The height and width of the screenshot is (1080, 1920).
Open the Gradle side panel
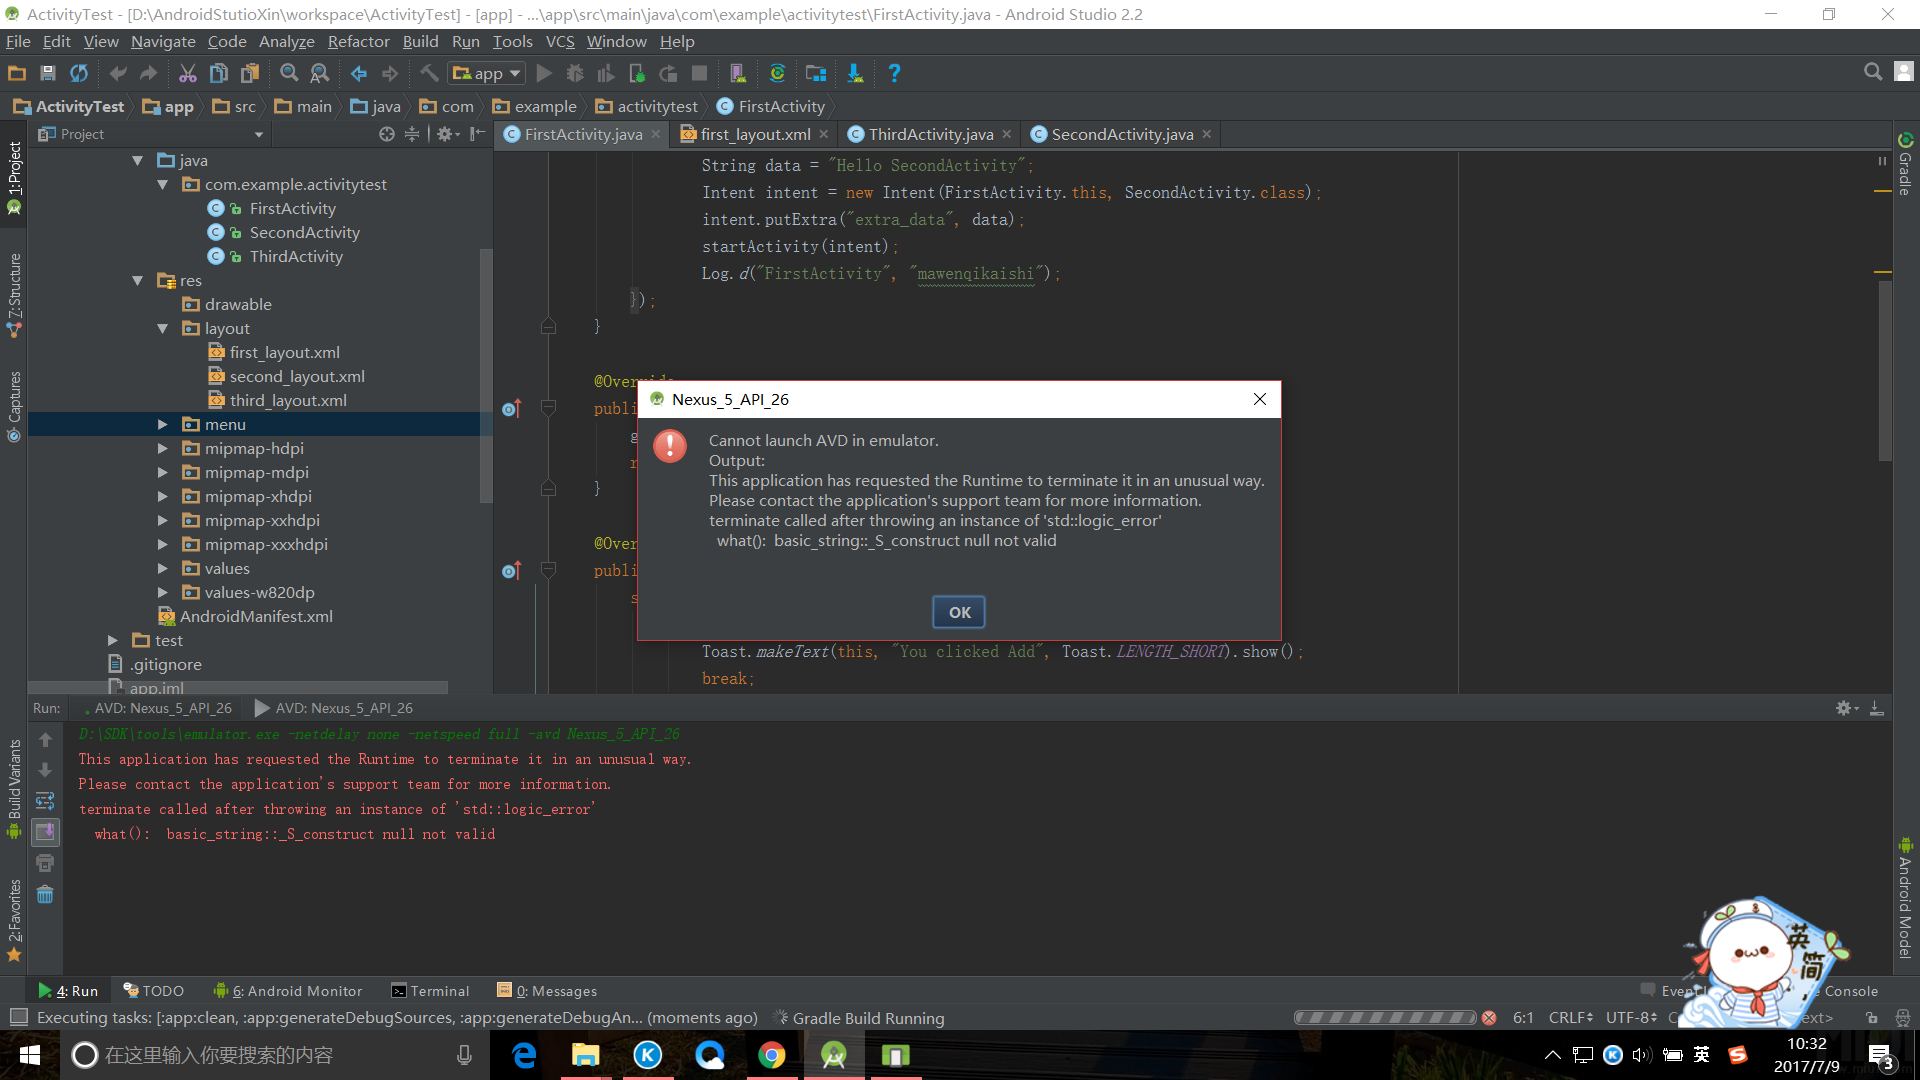(x=1905, y=165)
